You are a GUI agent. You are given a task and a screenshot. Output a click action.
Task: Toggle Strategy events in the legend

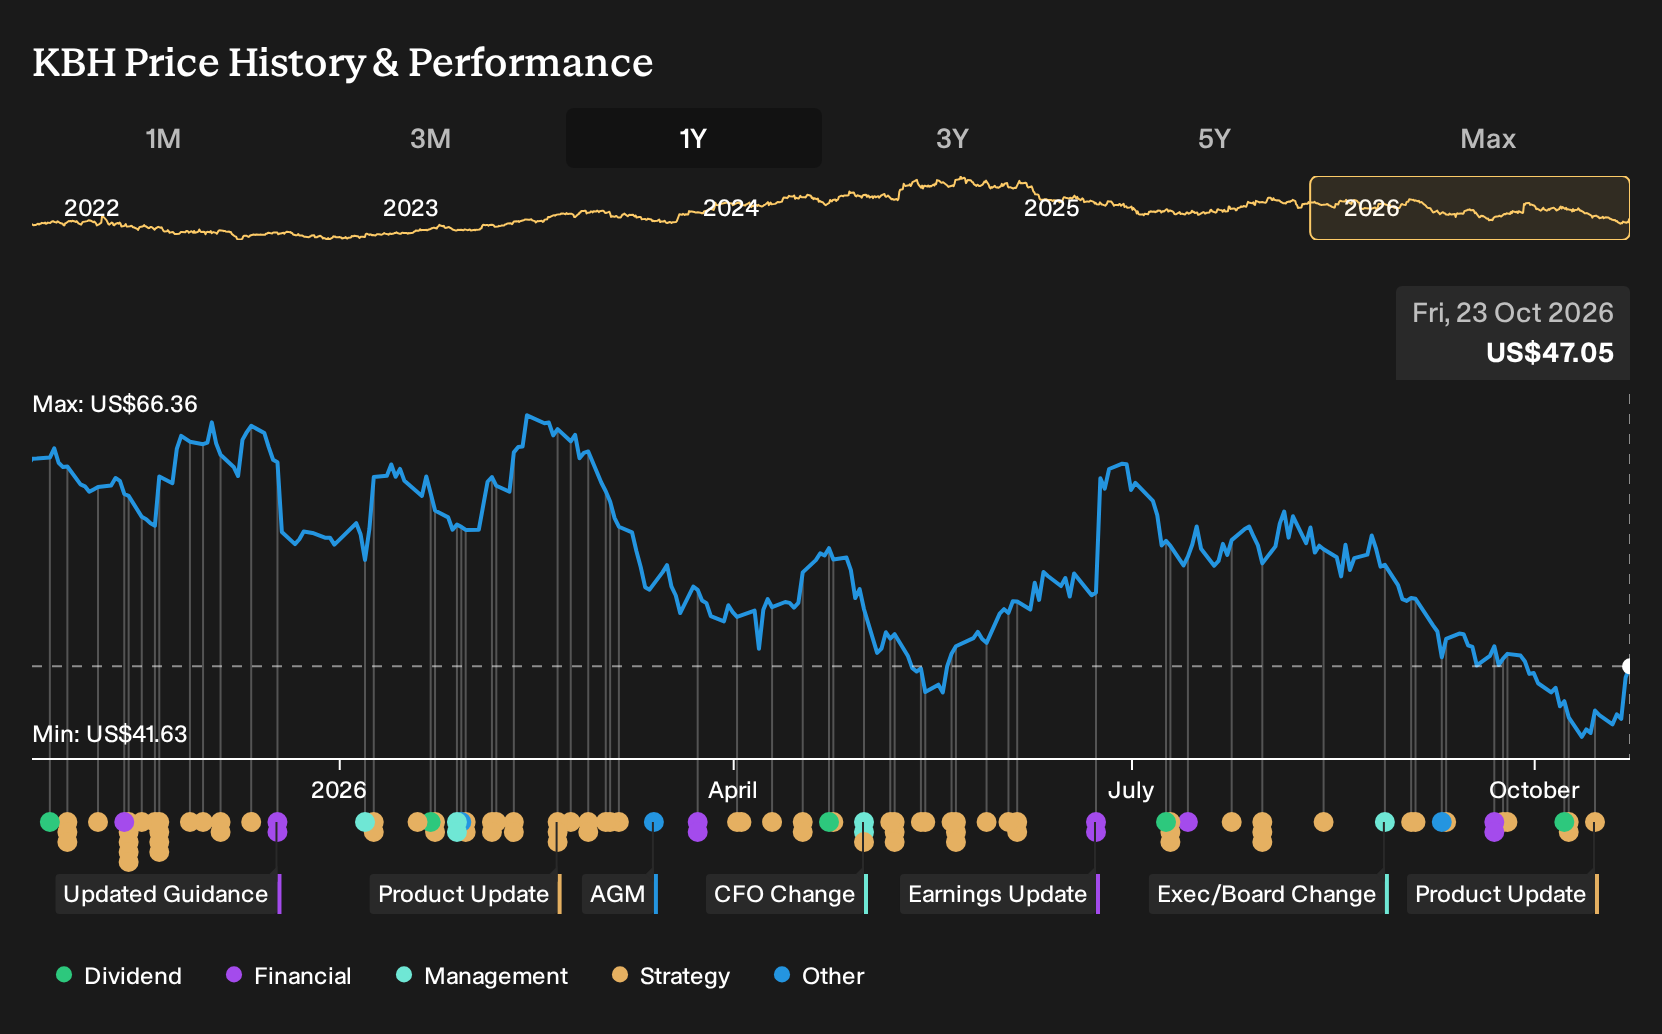671,976
